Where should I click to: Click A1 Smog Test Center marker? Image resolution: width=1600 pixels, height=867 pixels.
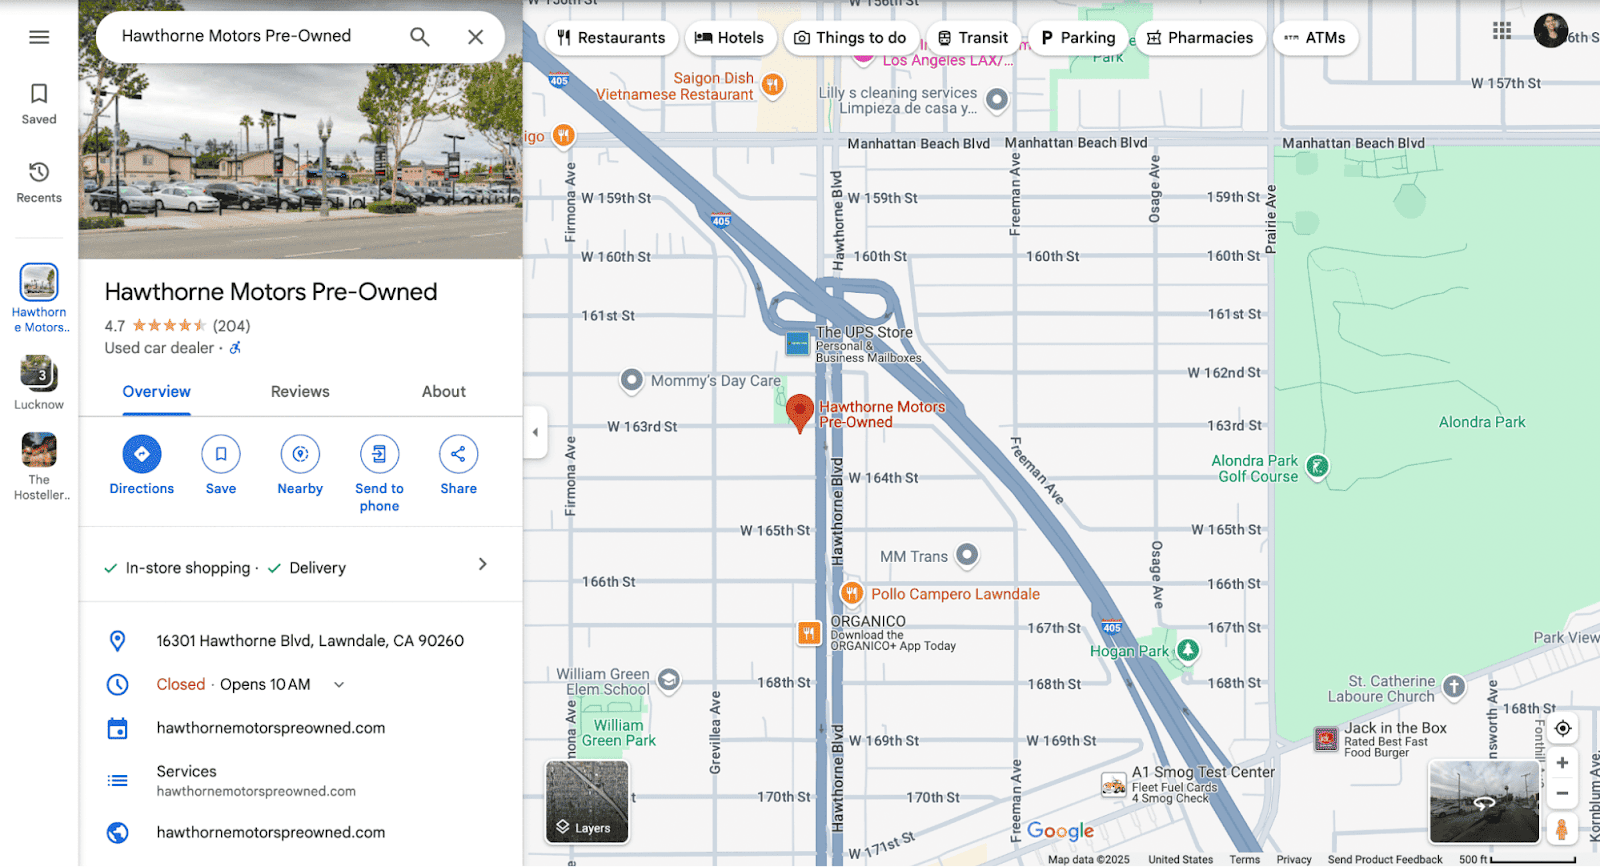1114,784
